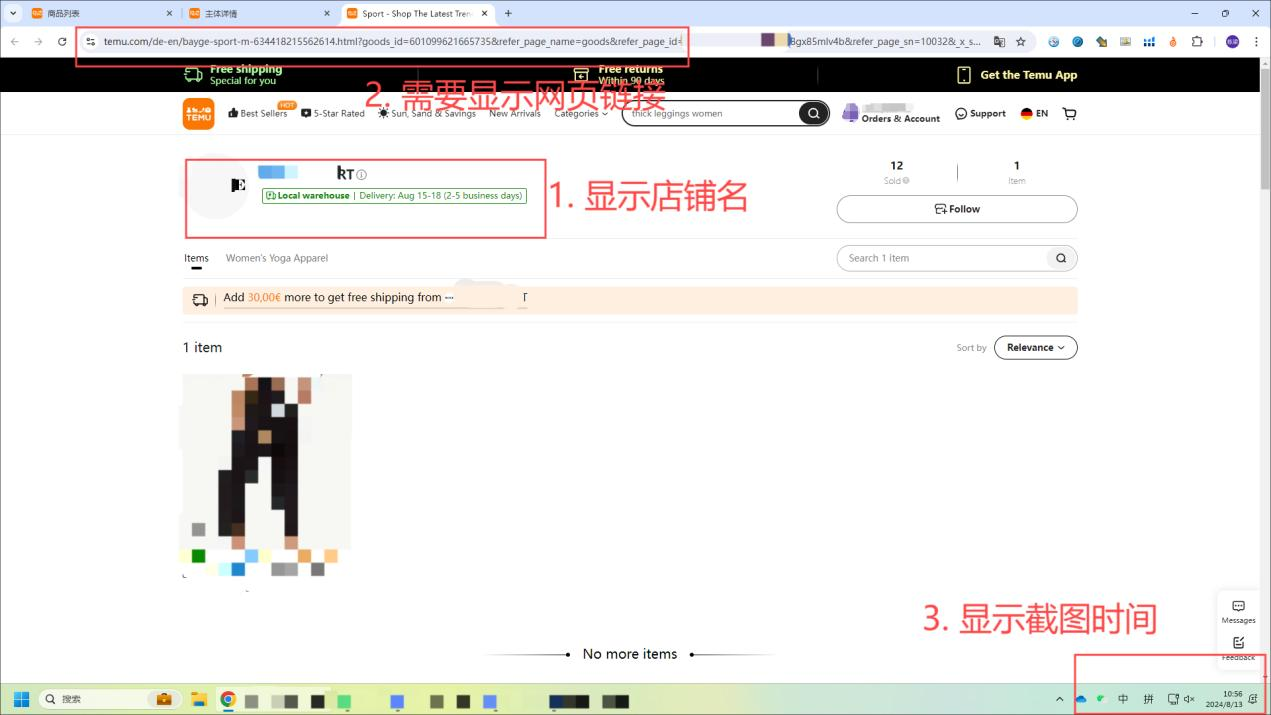Click the browser Forward arrow
1271x715 pixels.
[38, 42]
